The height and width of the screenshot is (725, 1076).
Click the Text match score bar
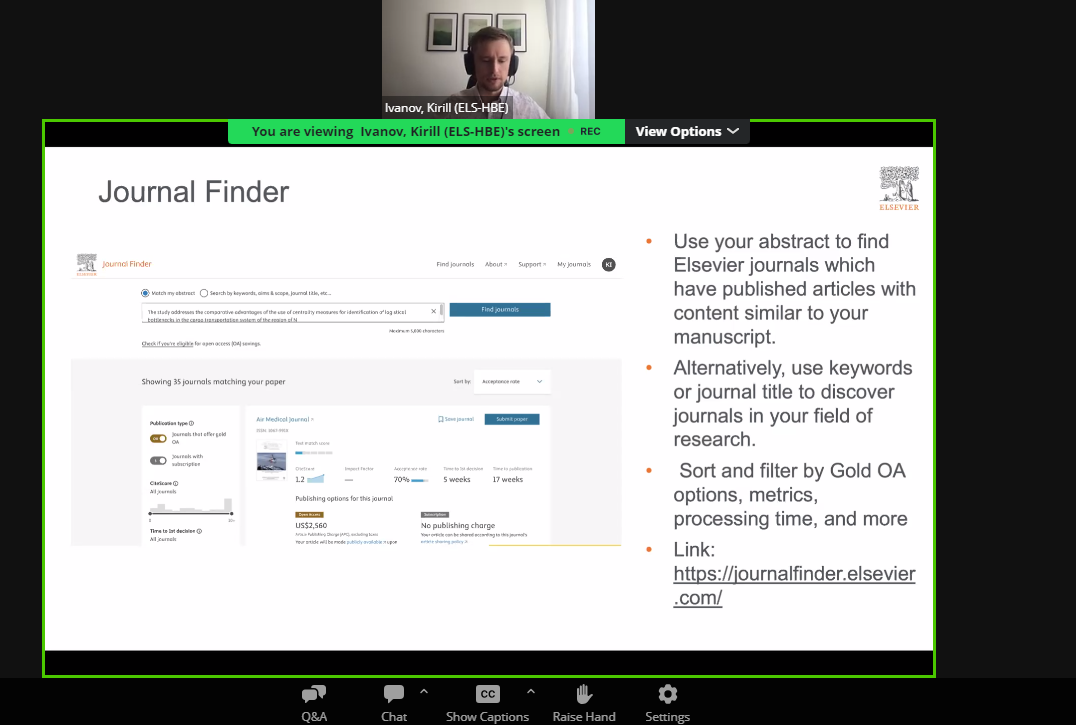[x=314, y=453]
